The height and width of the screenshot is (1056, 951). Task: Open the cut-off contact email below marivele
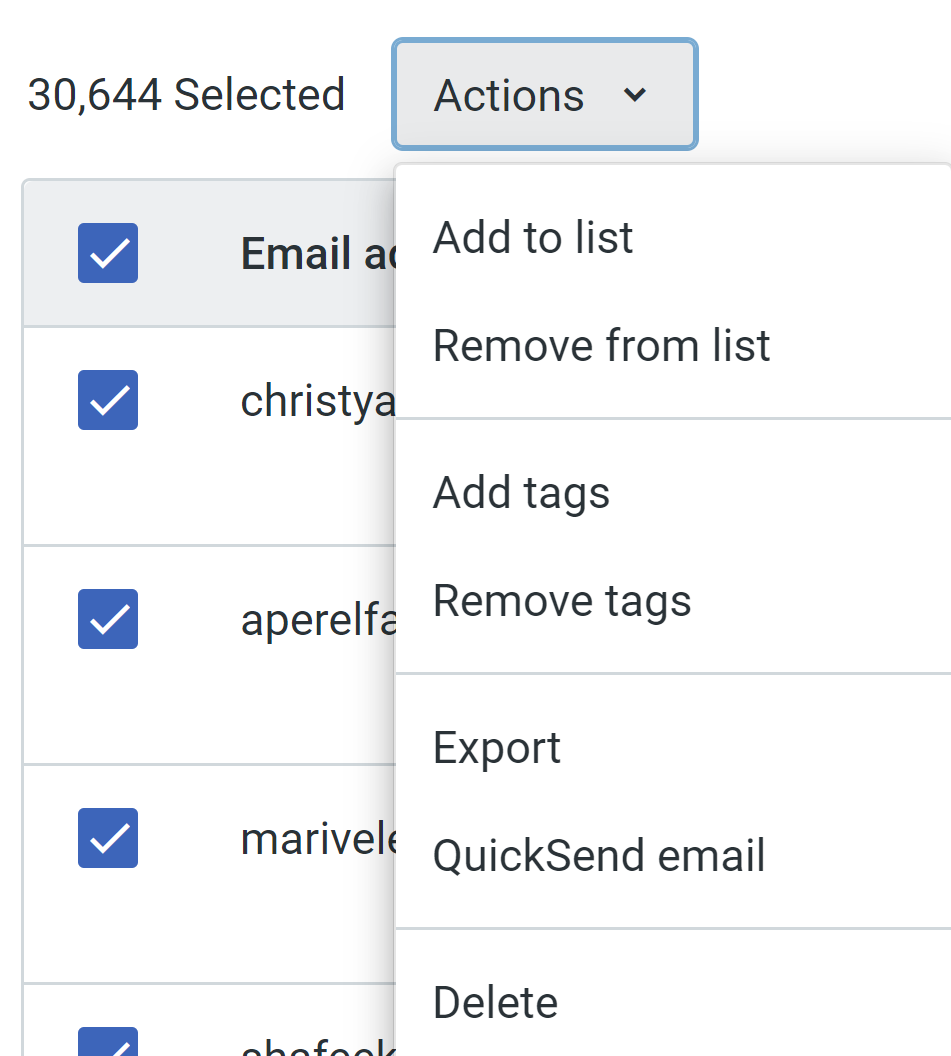point(318,1048)
